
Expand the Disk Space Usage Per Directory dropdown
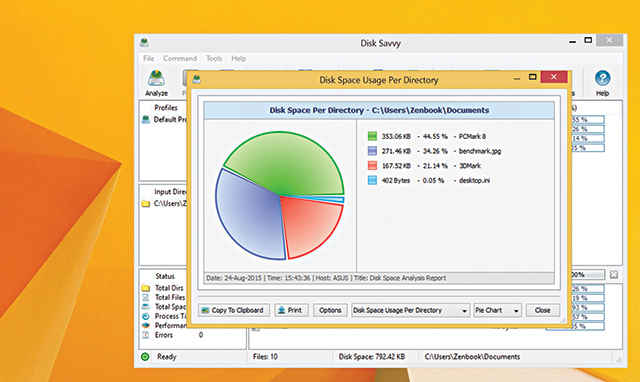tap(410, 311)
